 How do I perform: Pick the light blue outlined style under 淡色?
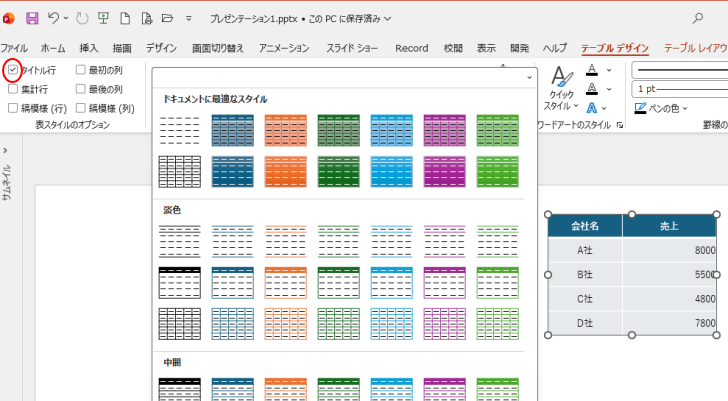391,283
